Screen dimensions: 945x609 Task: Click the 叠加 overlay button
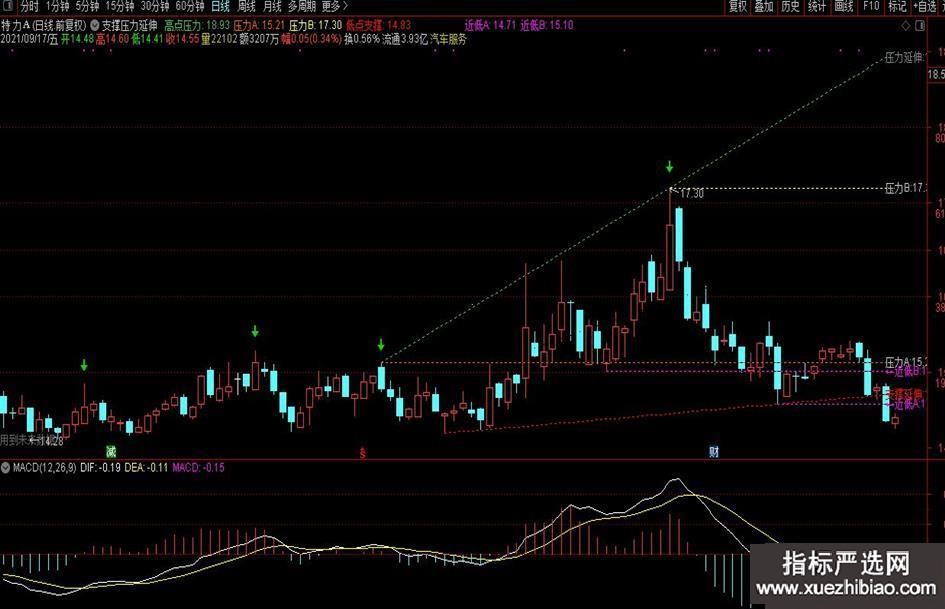click(x=764, y=7)
